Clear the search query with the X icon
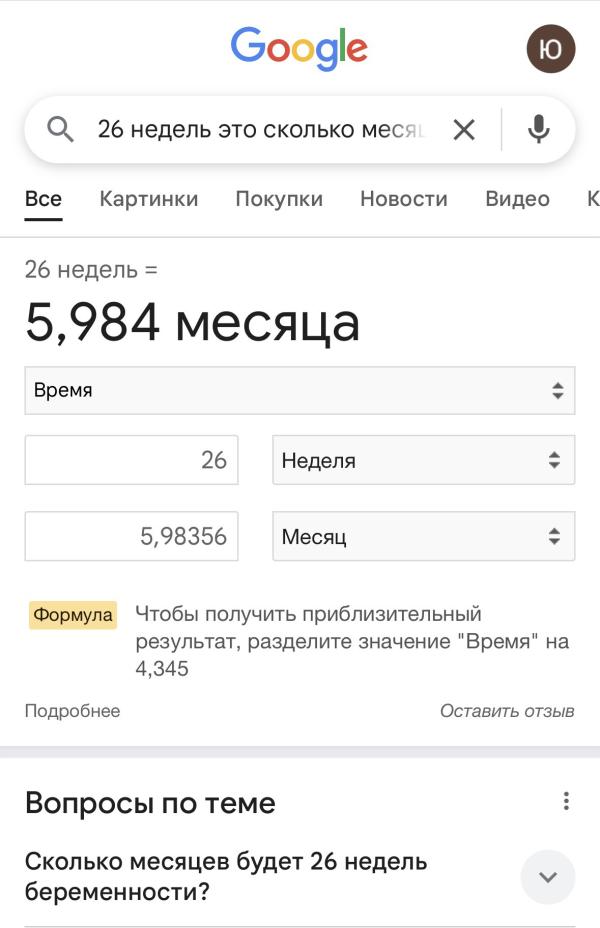Image resolution: width=600 pixels, height=928 pixels. pos(464,129)
